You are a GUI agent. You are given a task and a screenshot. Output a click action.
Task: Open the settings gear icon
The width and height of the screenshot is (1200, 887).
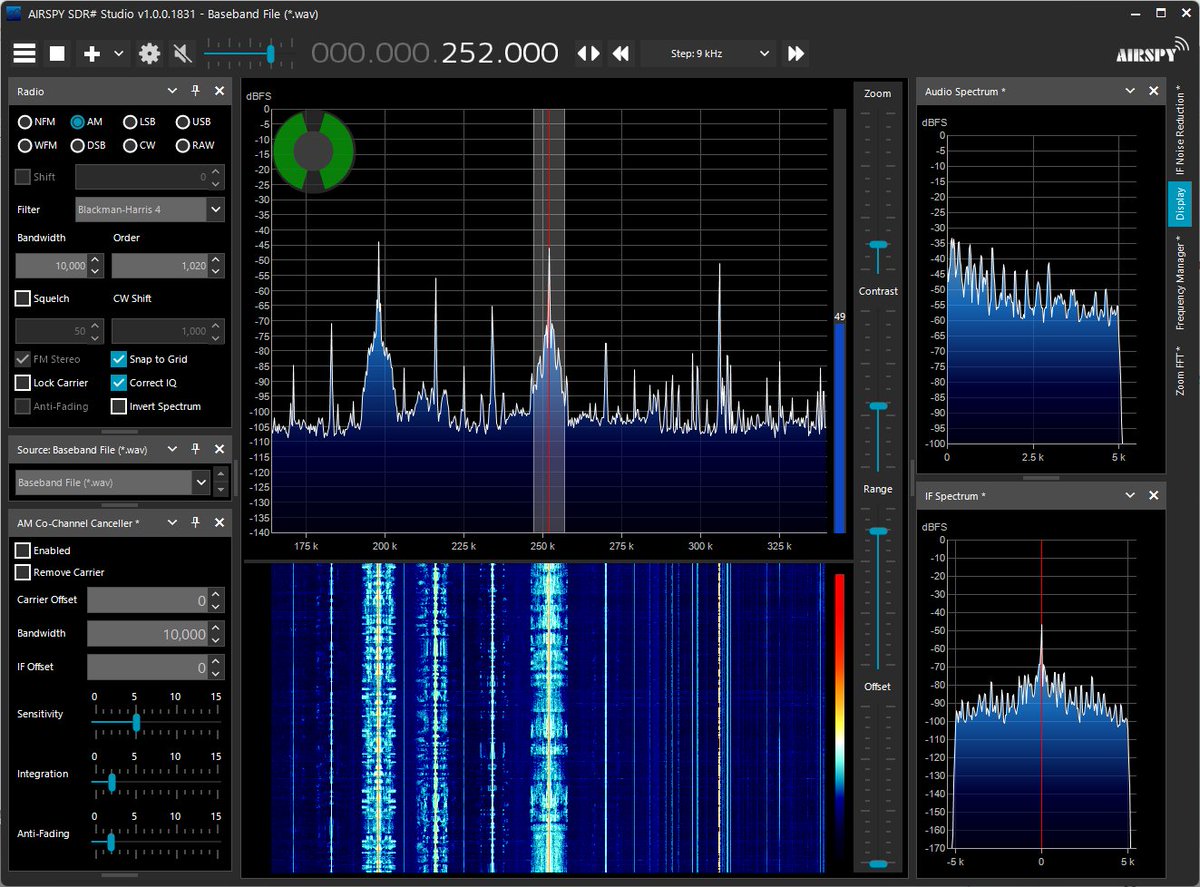[148, 53]
